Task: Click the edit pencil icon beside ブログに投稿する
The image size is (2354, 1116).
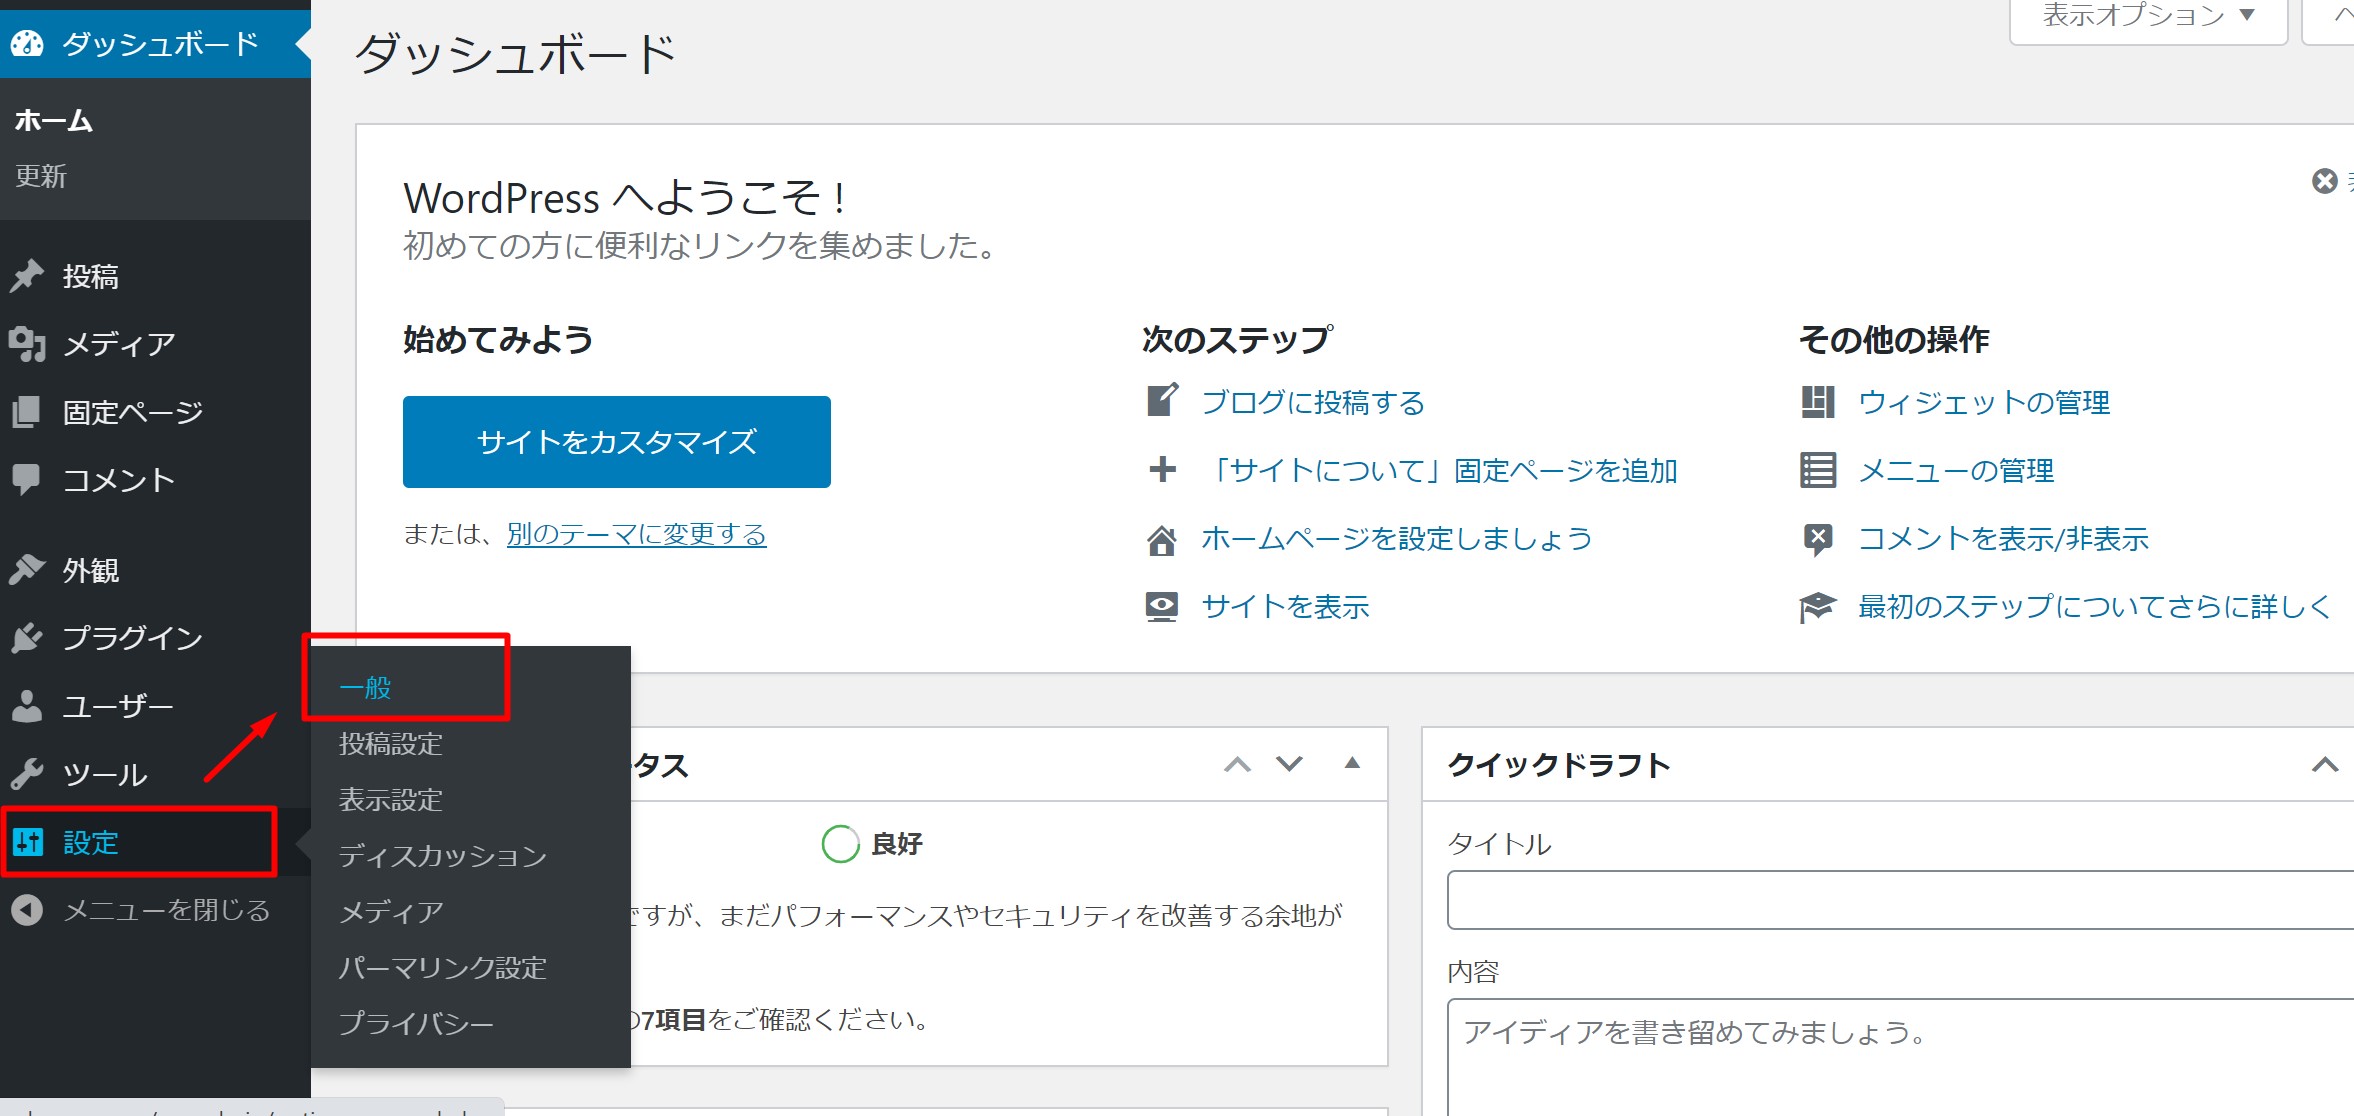Action: click(1162, 401)
